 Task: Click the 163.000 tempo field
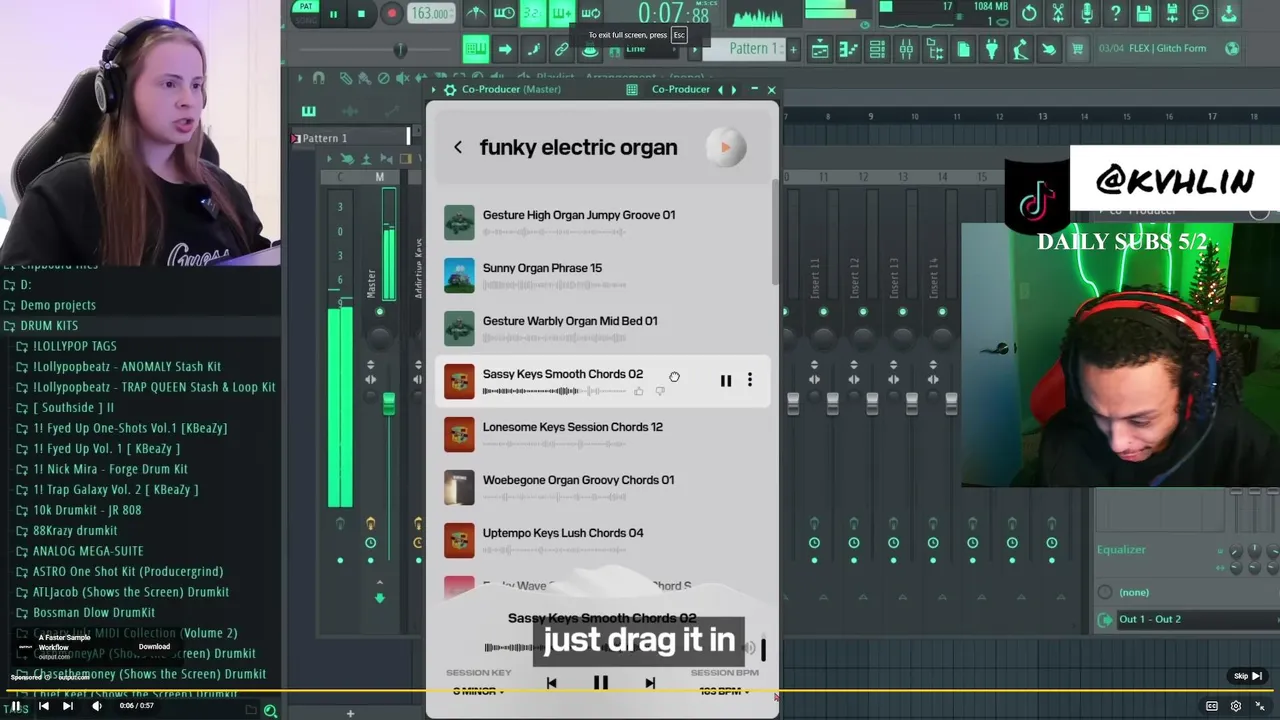click(x=431, y=13)
